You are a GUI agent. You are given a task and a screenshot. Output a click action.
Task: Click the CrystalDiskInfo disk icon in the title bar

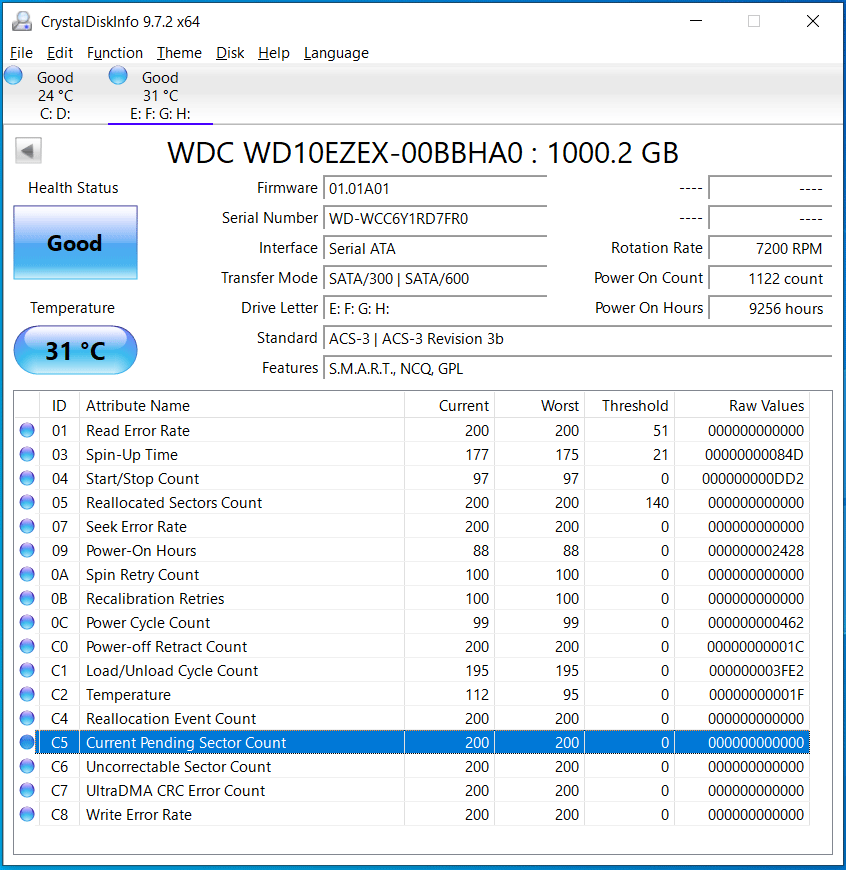(21, 20)
